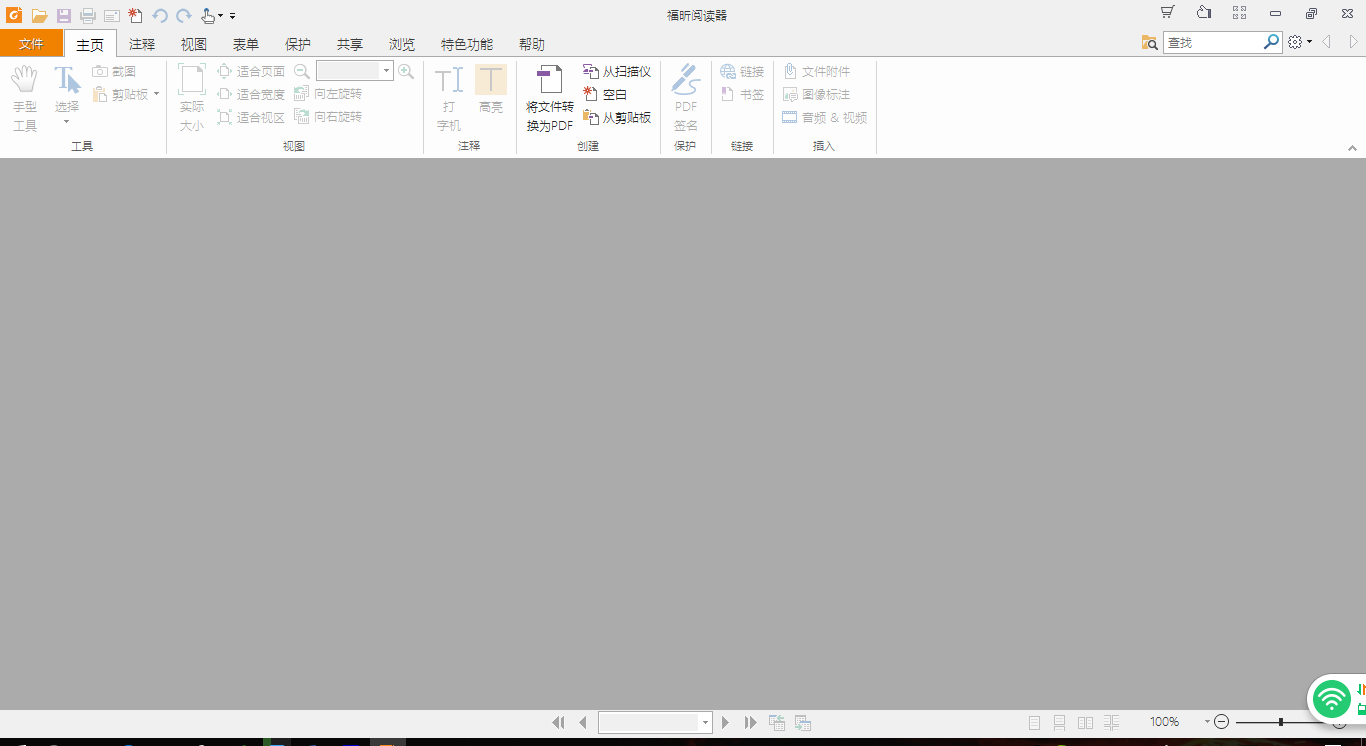Switch to the 注释 tab

(x=142, y=44)
